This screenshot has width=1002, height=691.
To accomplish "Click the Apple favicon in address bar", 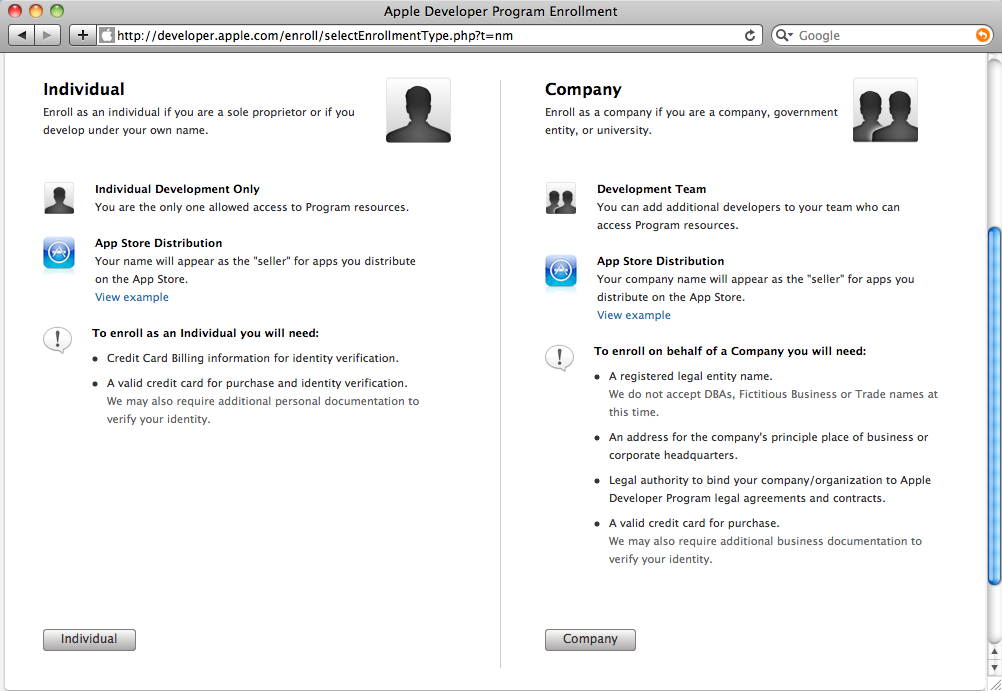I will pyautogui.click(x=107, y=35).
